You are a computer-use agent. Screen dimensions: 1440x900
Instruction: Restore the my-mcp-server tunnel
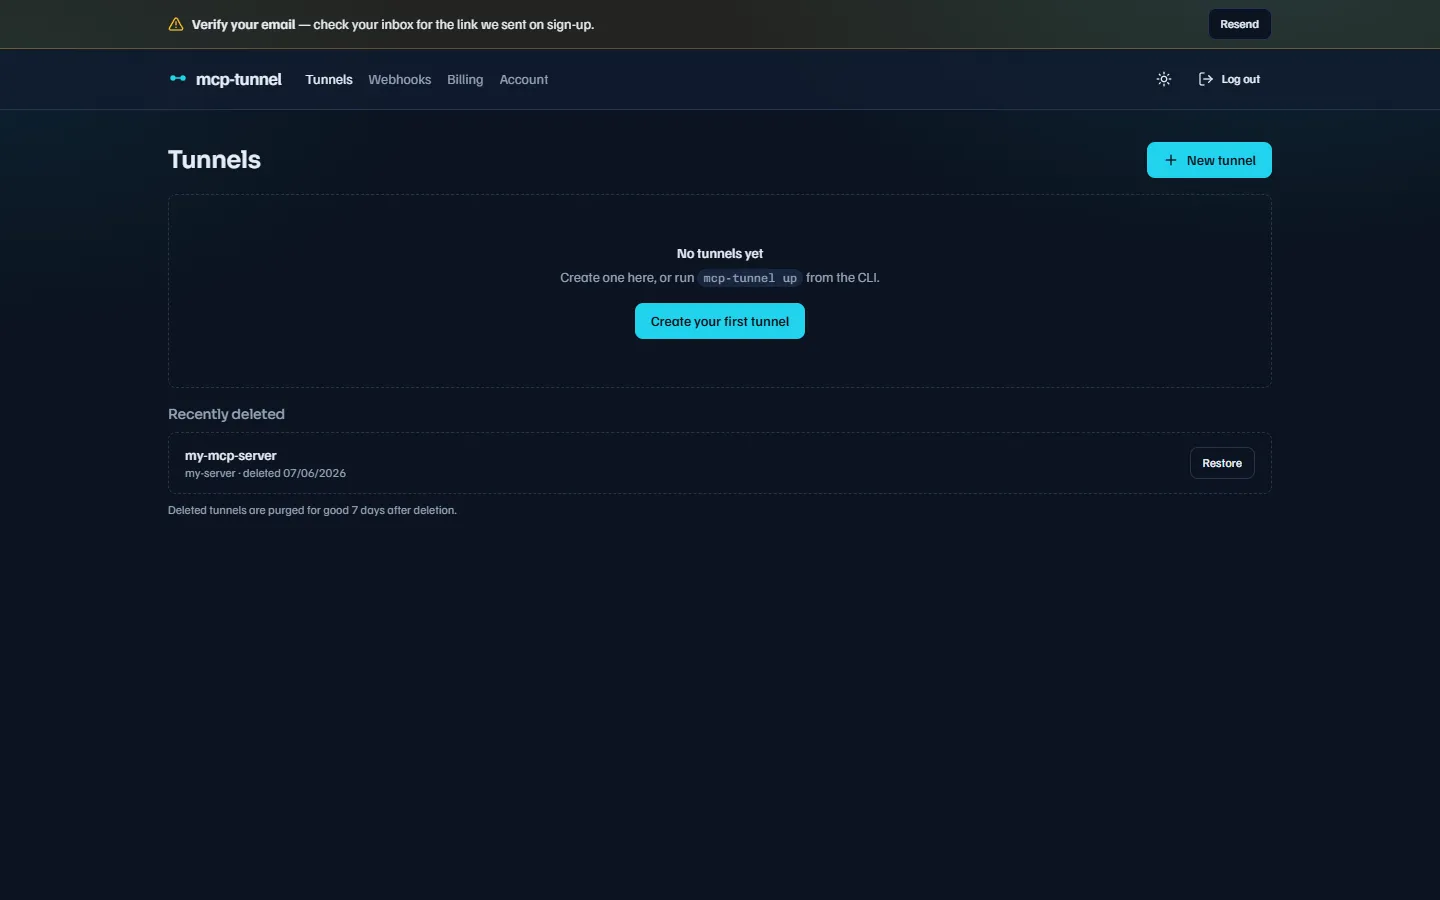tap(1222, 463)
